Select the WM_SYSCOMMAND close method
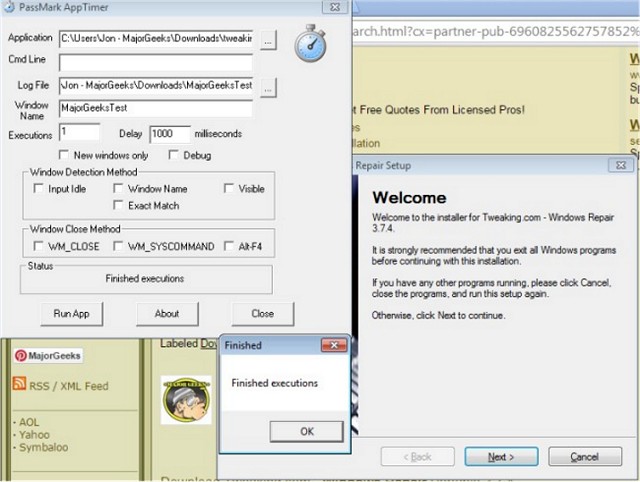 click(x=118, y=246)
